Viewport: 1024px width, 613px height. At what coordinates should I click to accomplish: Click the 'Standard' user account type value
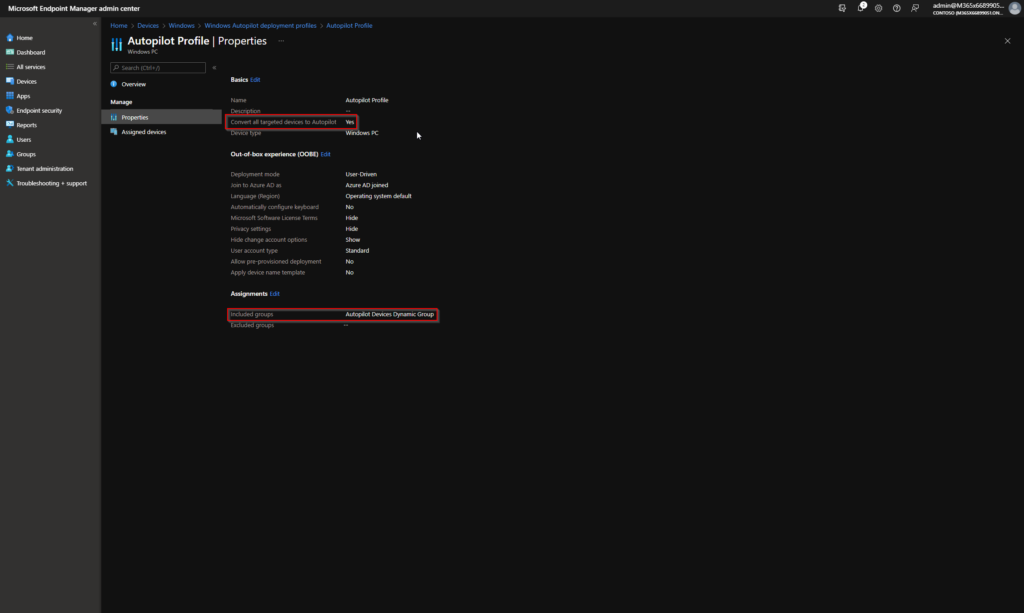point(357,251)
